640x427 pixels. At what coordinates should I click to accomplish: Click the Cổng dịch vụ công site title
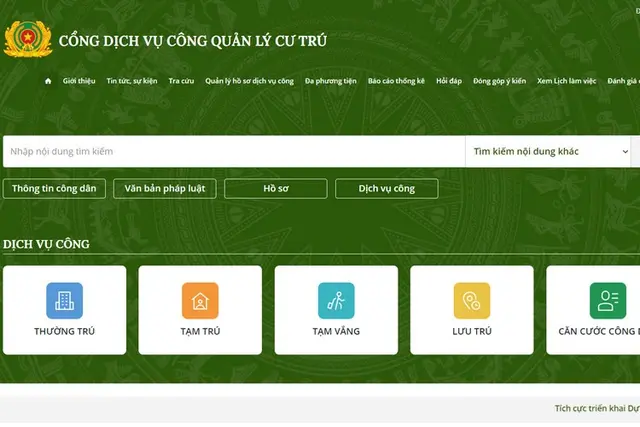(193, 41)
